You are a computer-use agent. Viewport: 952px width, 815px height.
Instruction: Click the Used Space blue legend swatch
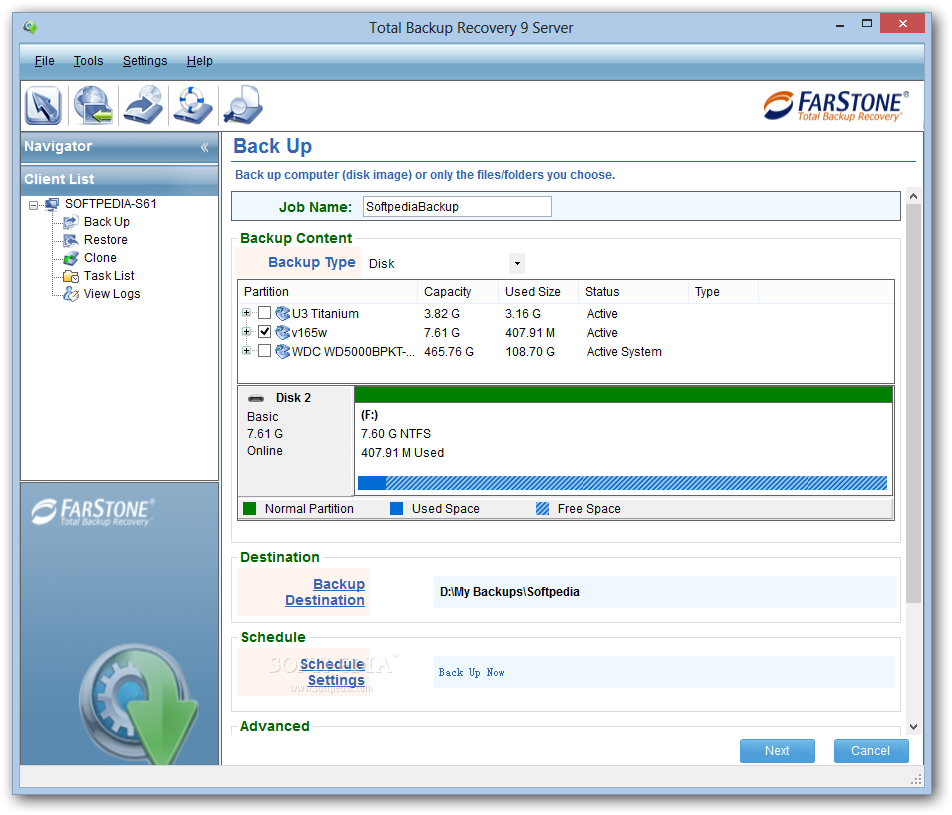click(396, 509)
